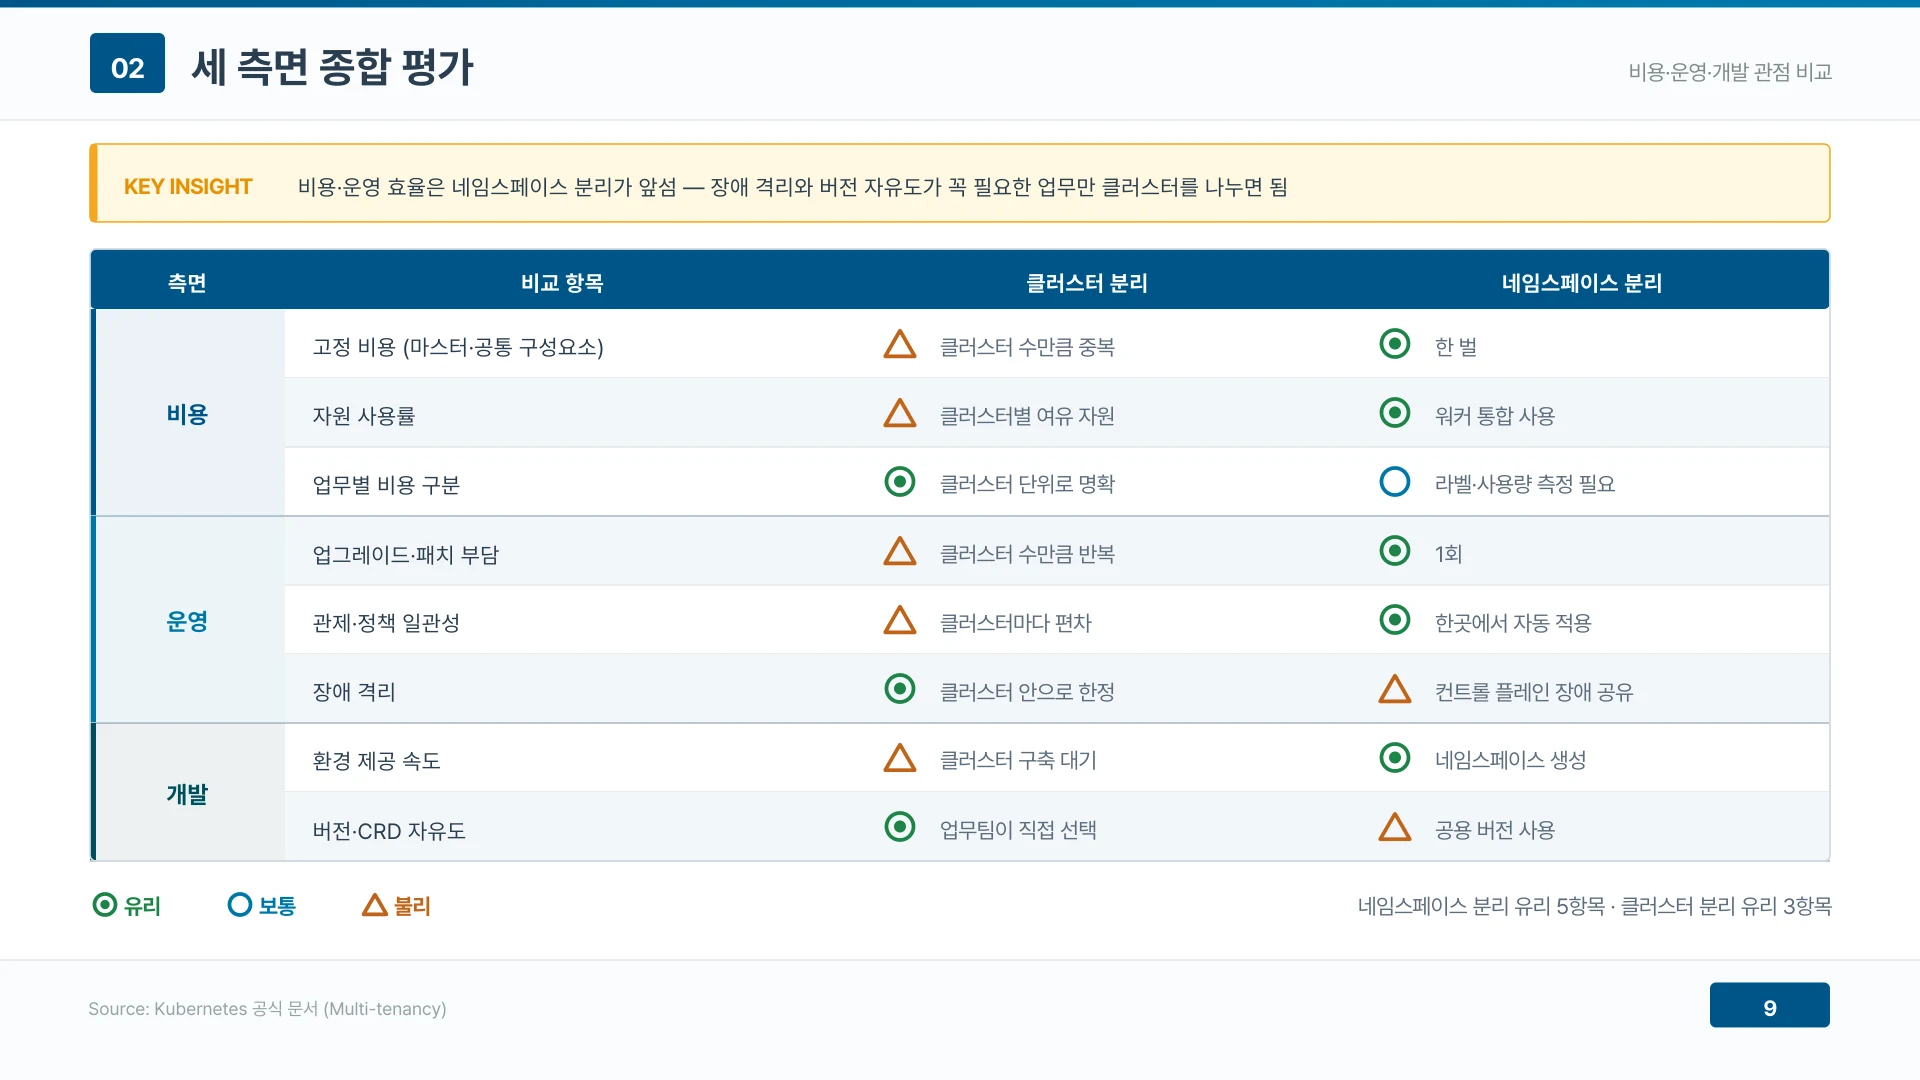This screenshot has height=1080, width=1920.
Task: Click the 유리 legend circle icon
Action: click(x=105, y=905)
